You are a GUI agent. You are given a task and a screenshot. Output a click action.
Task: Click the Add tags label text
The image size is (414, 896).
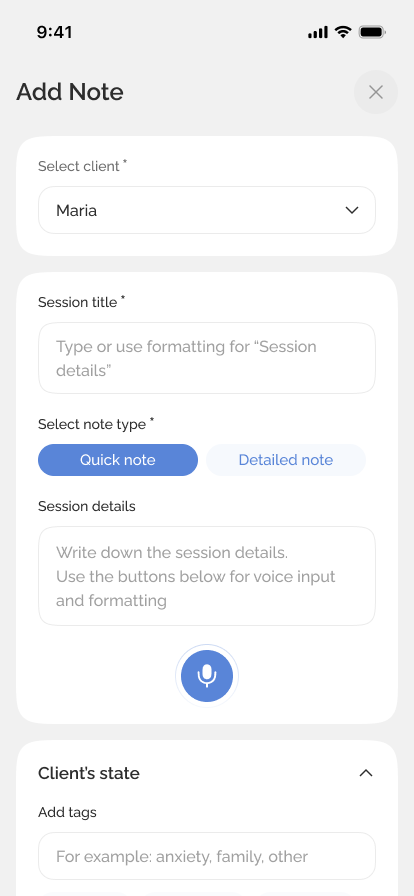pos(67,813)
